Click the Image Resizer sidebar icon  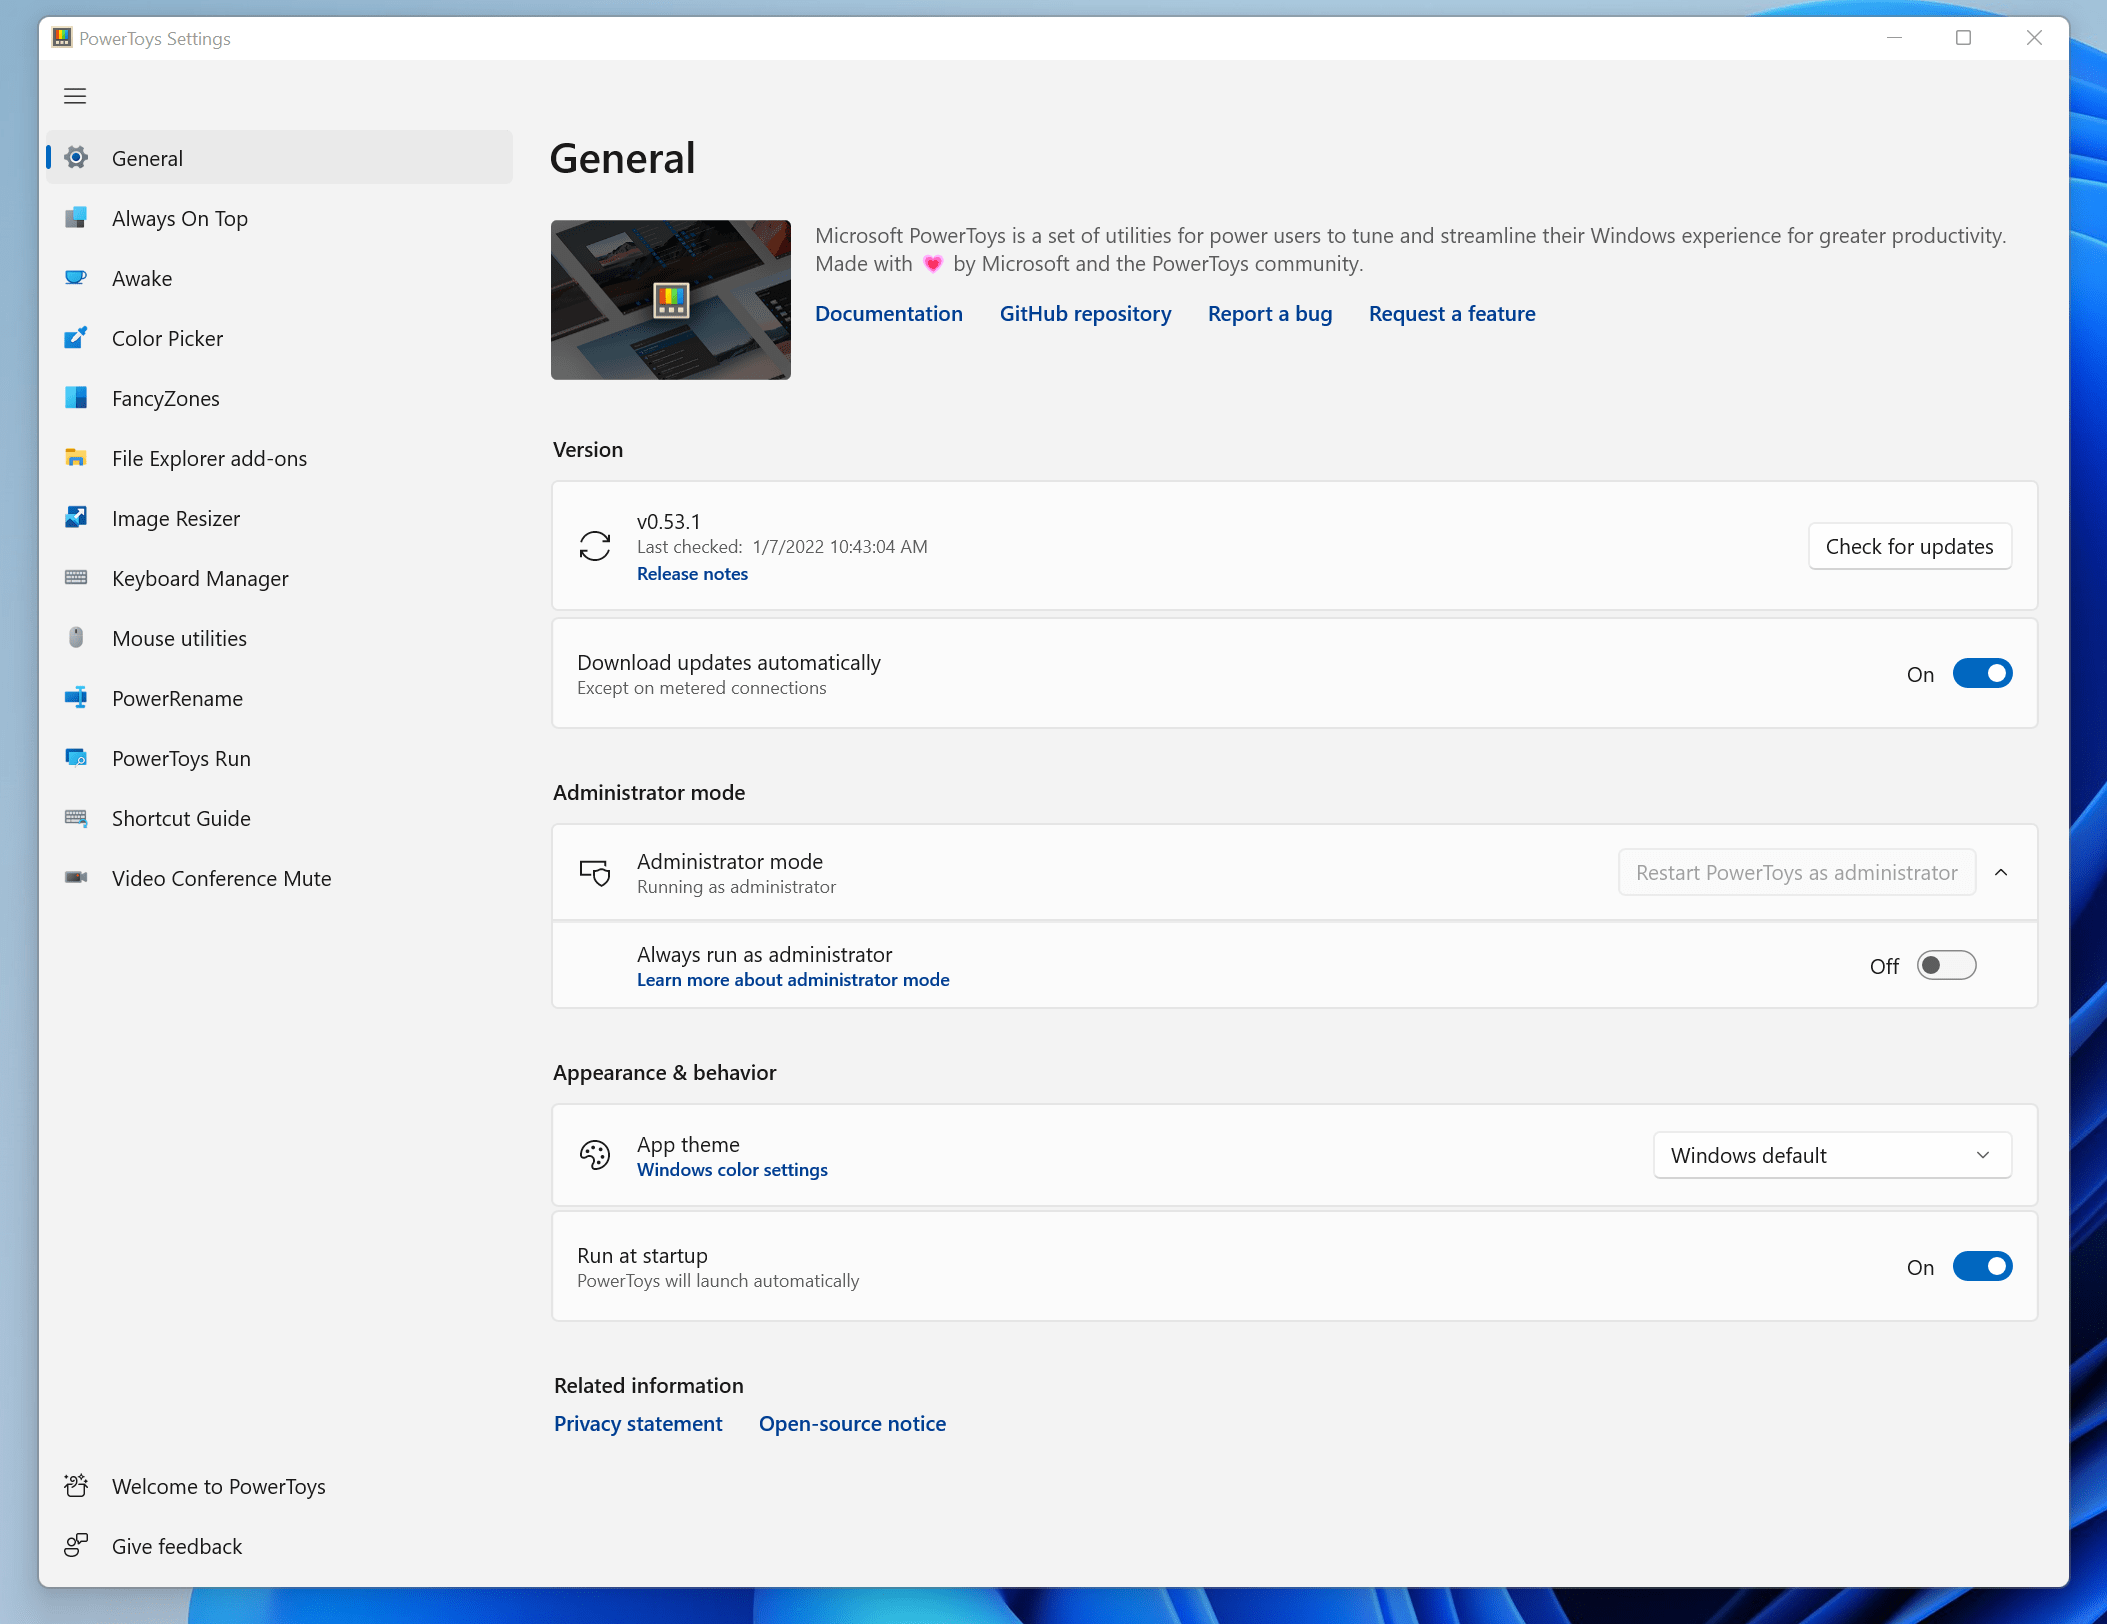click(x=76, y=518)
